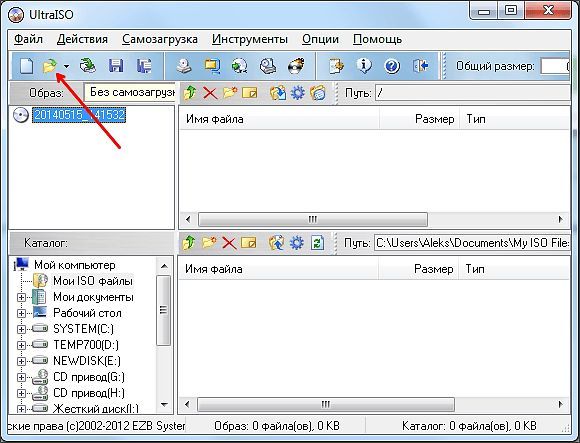Click the blue gear icon in image toolbar
The height and width of the screenshot is (443, 580).
298,93
